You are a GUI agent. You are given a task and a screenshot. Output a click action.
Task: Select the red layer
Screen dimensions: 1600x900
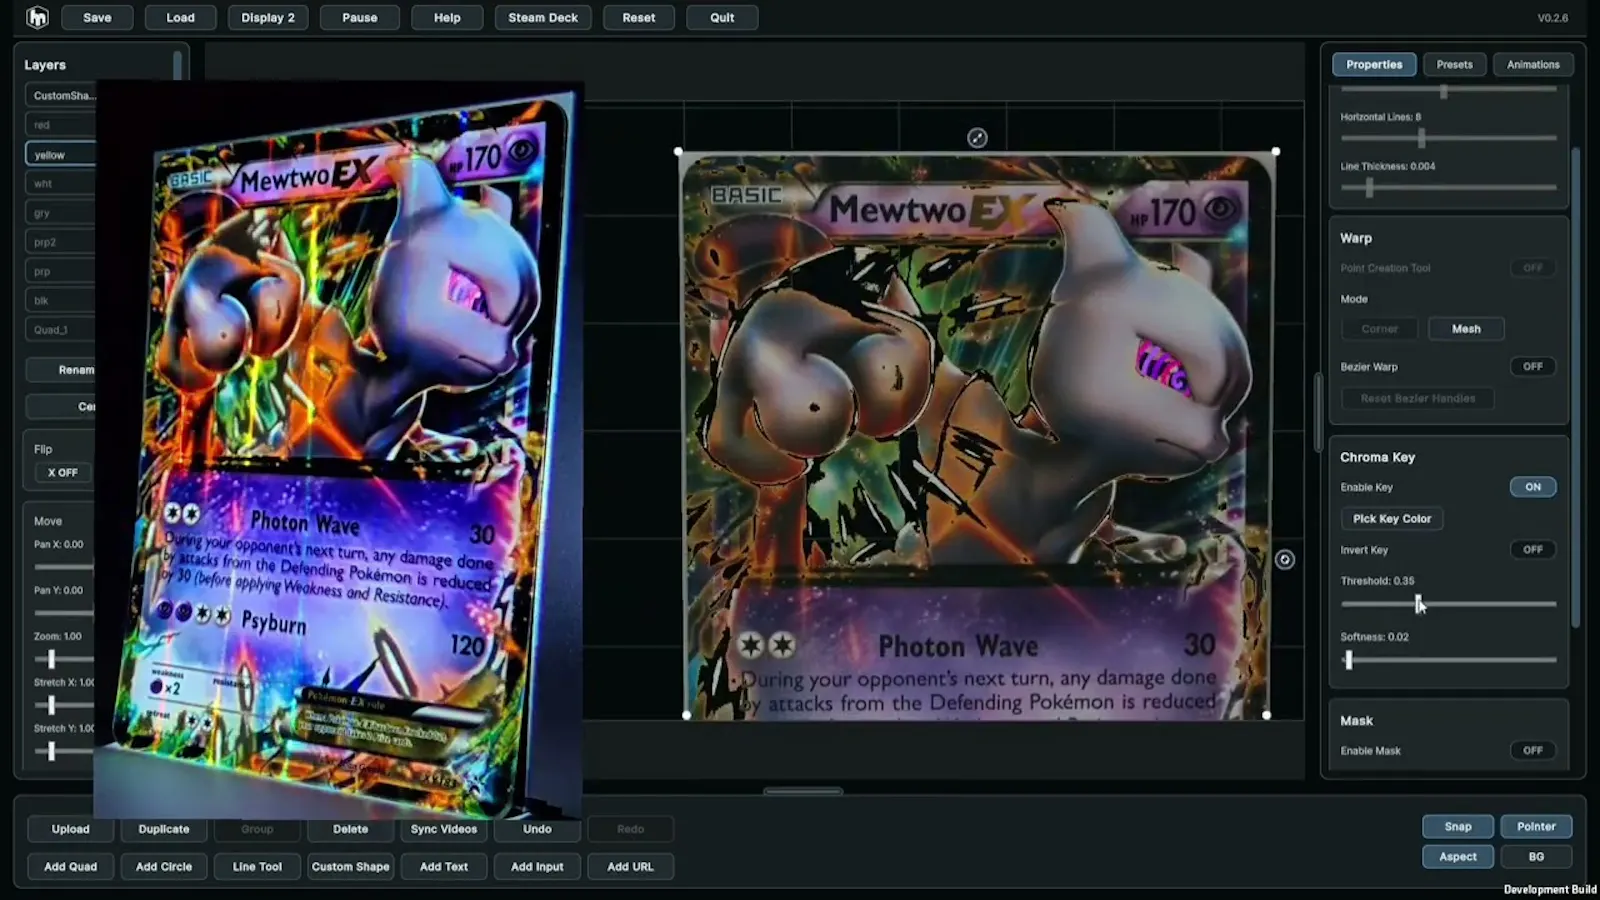pyautogui.click(x=62, y=125)
